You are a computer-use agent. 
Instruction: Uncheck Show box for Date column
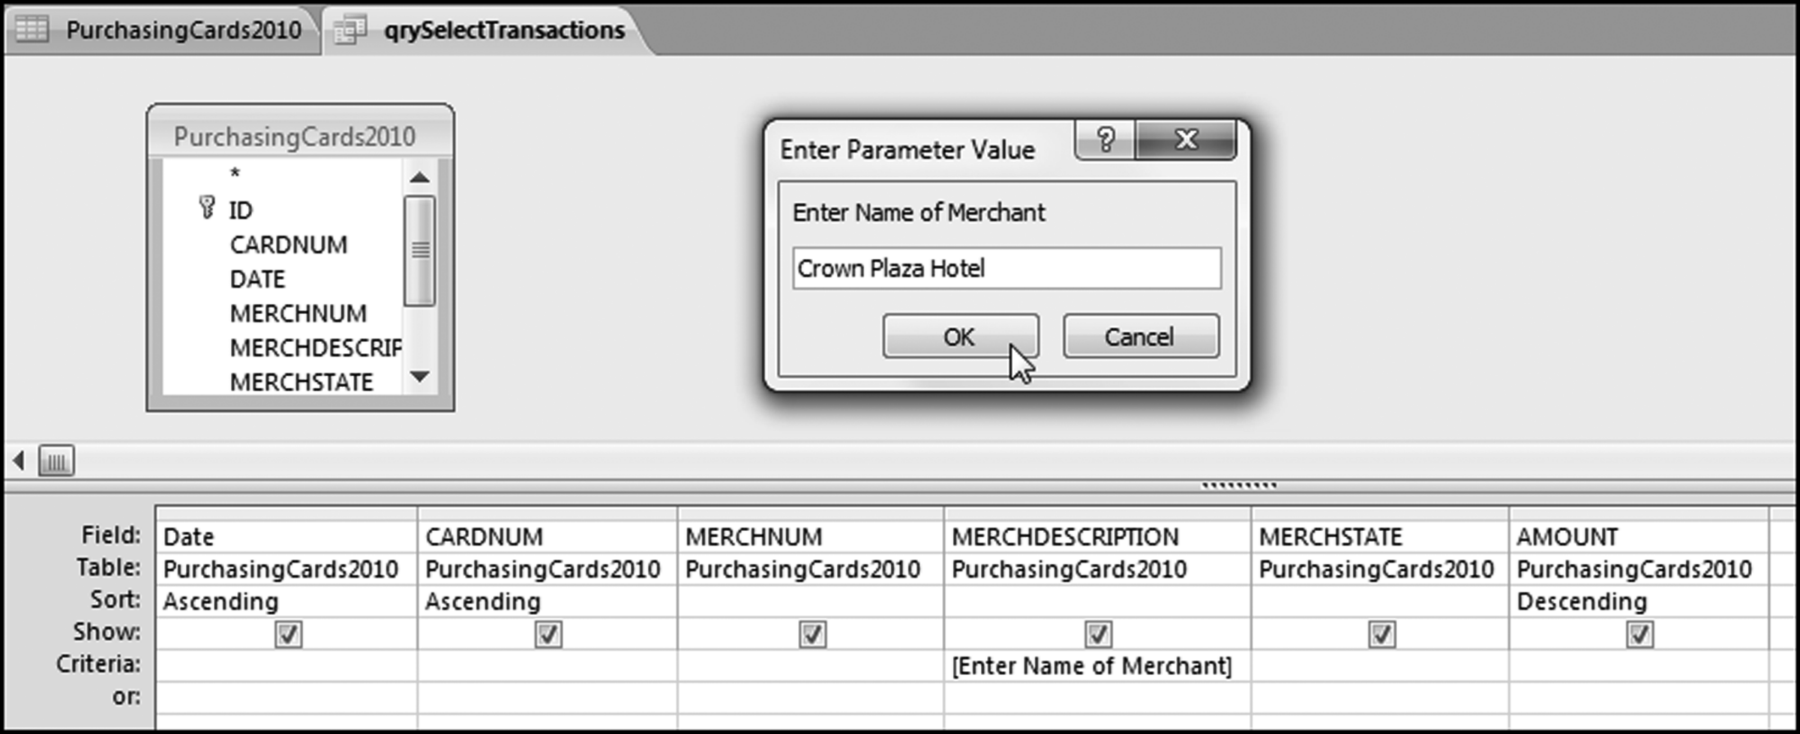point(288,634)
